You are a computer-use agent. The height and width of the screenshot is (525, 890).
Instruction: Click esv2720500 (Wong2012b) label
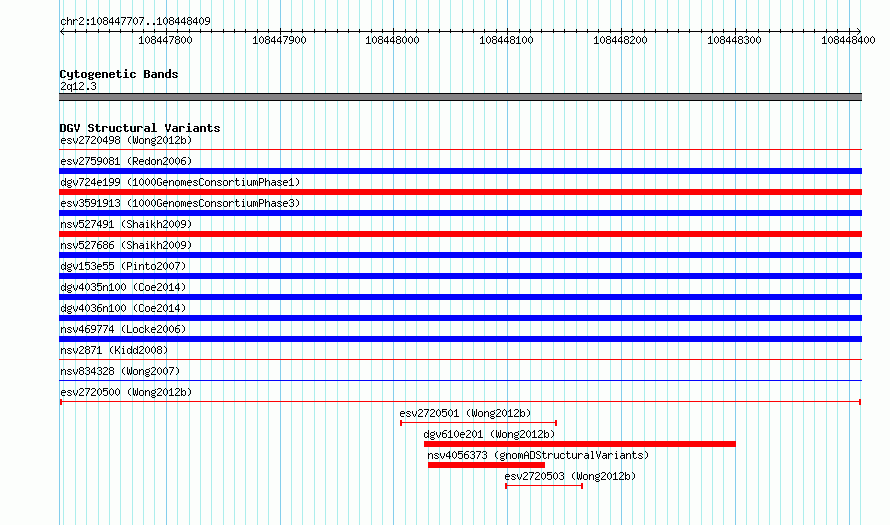point(126,392)
